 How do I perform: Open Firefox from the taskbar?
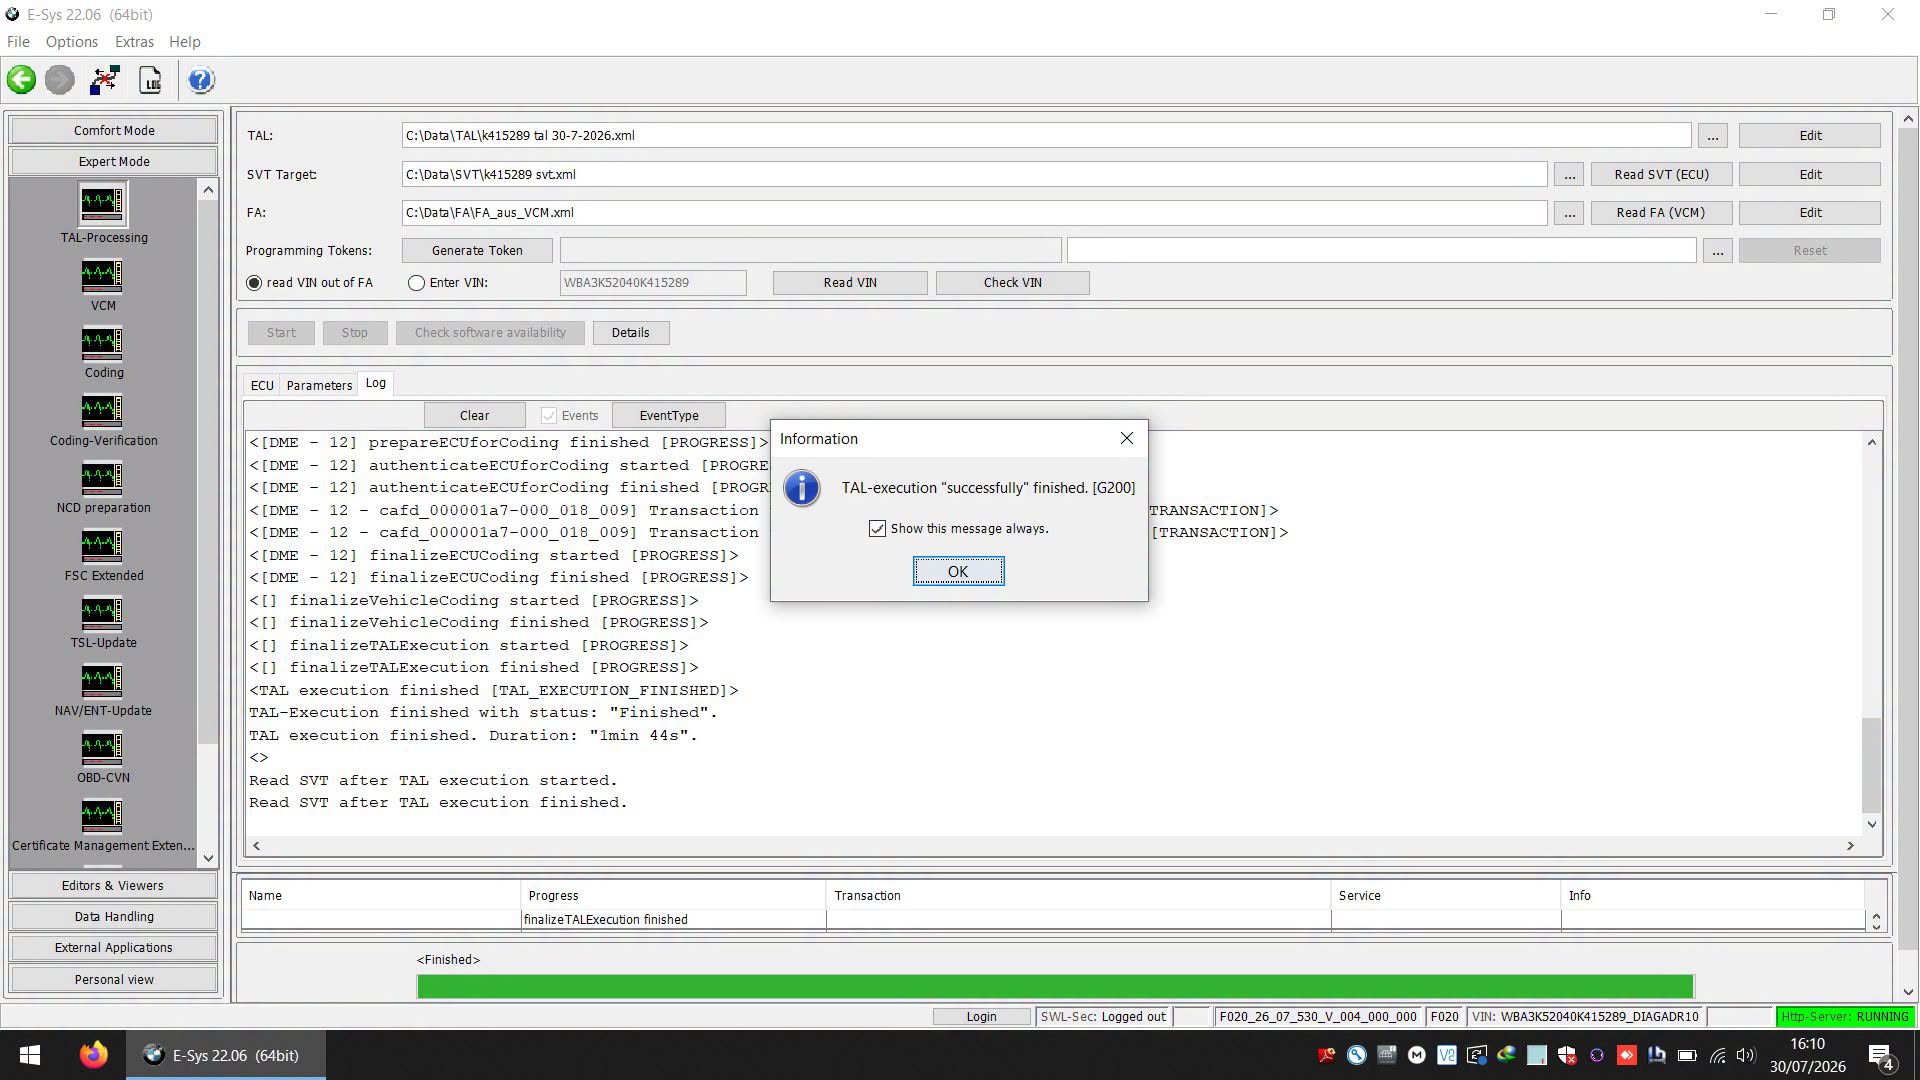94,1055
